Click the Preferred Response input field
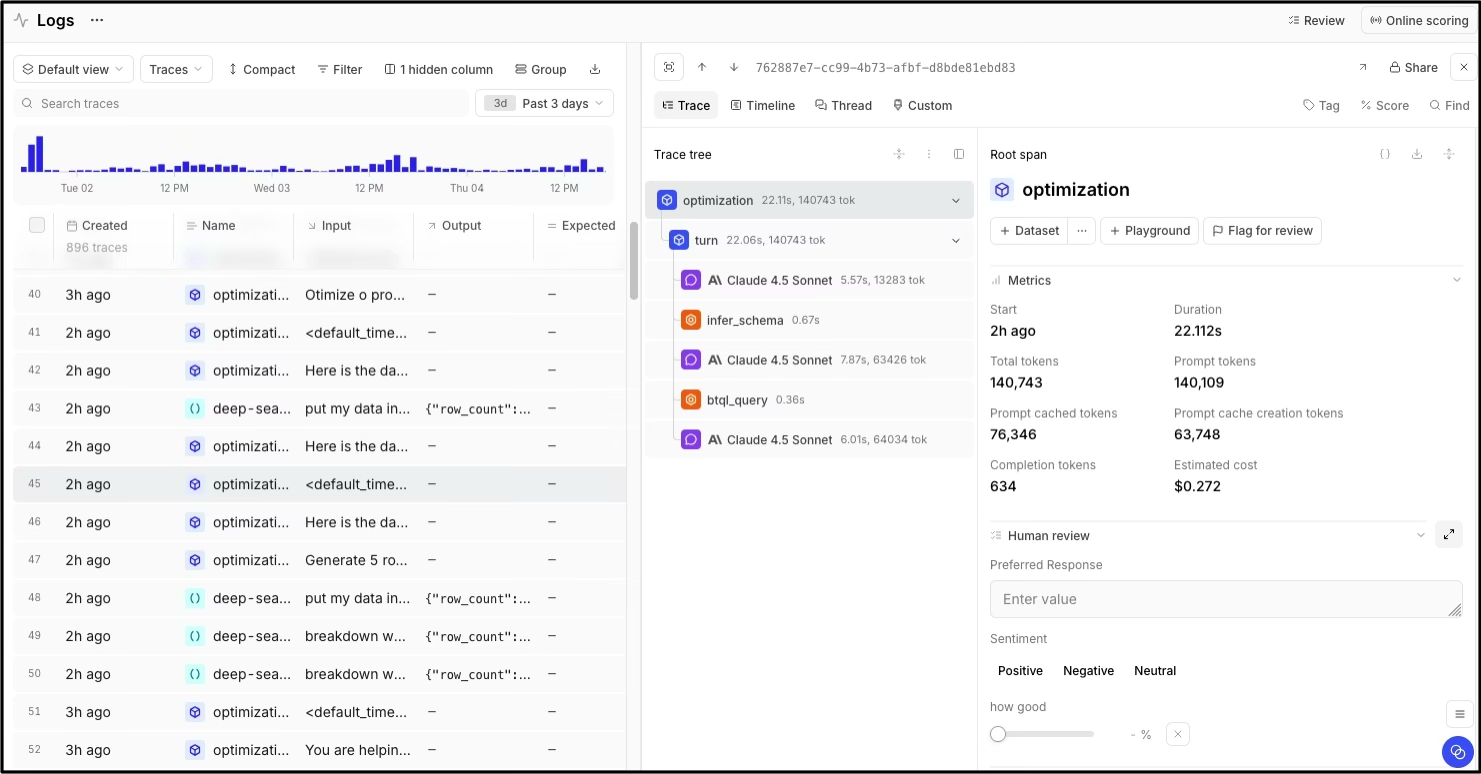Screen dimensions: 1481x774 coord(1226,599)
